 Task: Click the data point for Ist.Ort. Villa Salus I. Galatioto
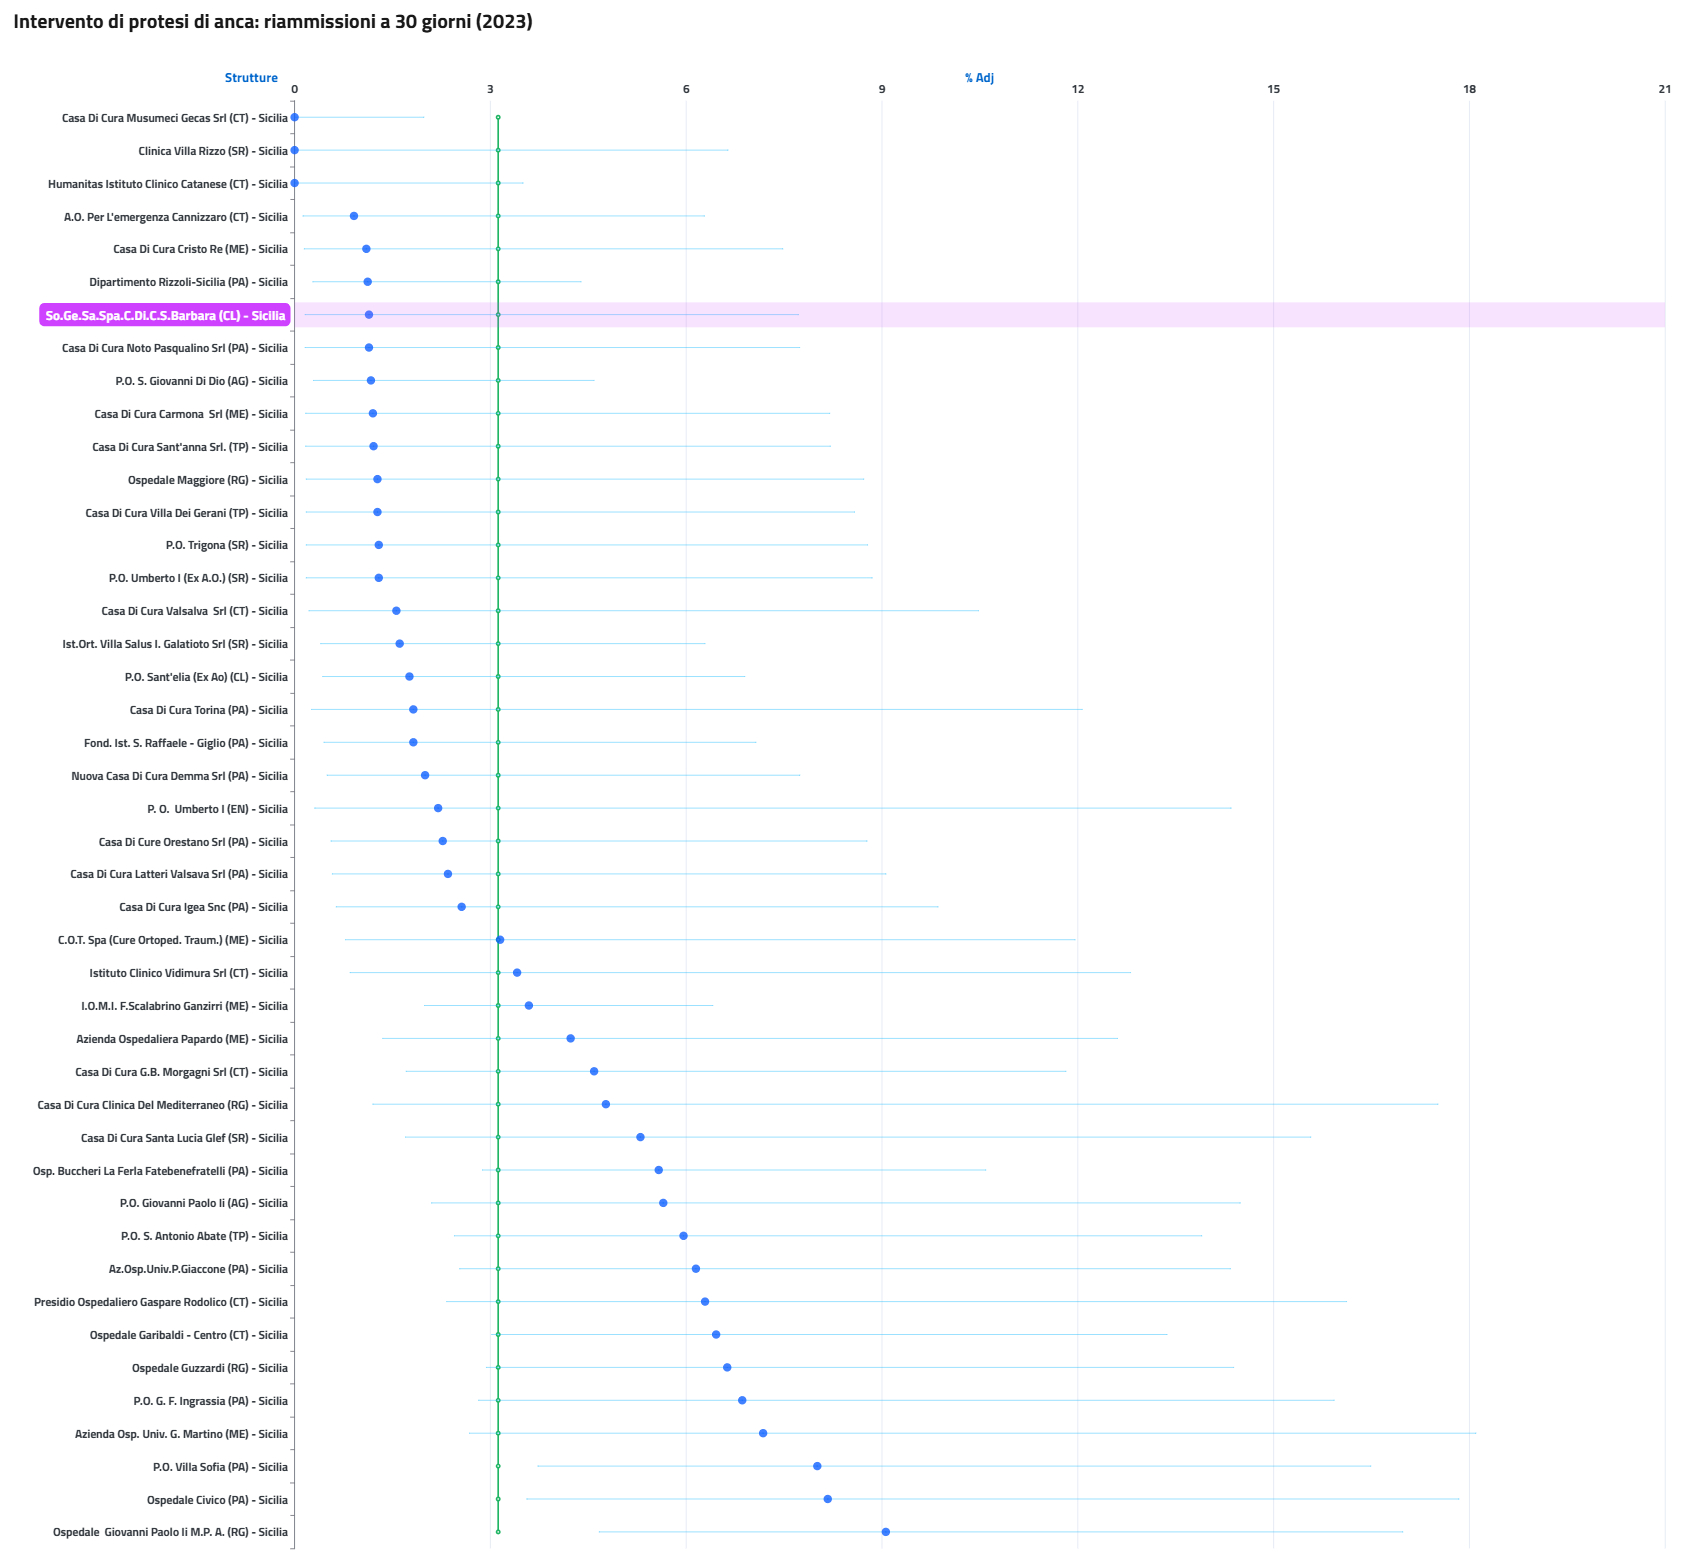pos(400,644)
